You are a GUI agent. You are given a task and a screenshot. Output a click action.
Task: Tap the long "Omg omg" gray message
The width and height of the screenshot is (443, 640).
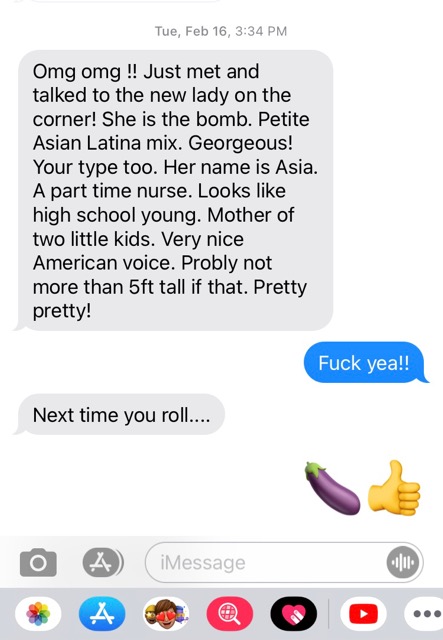pos(175,190)
